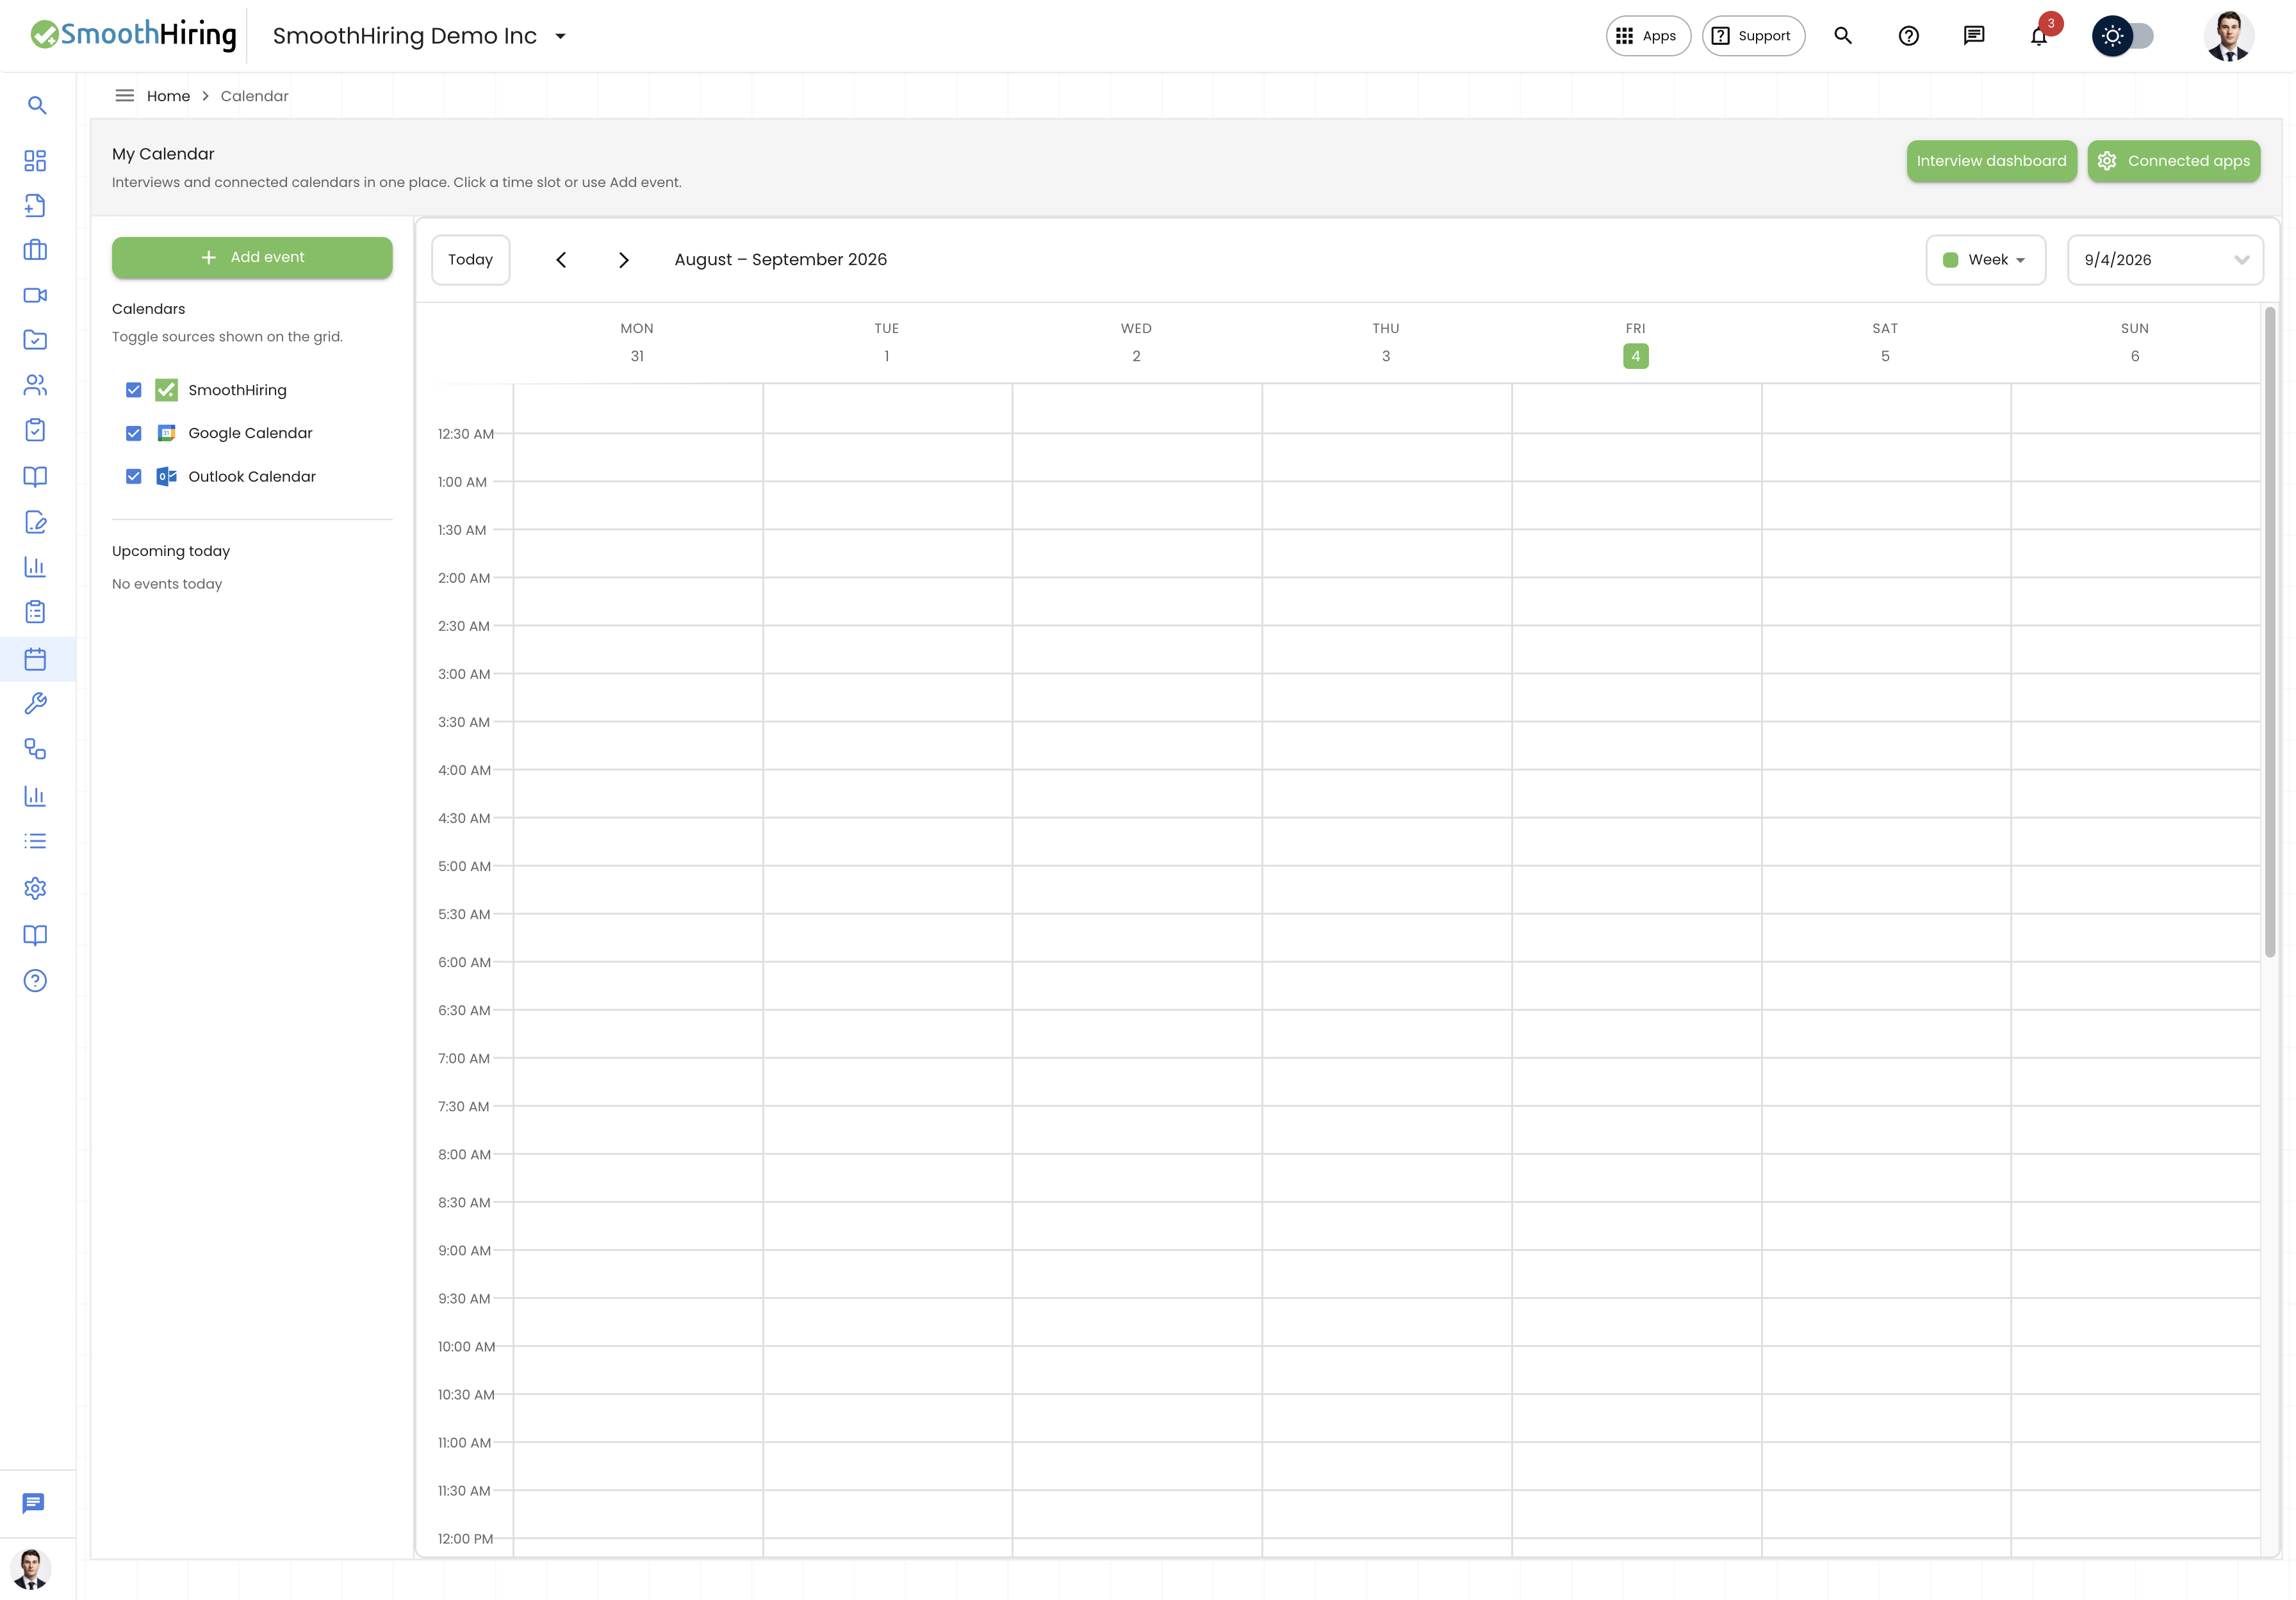The height and width of the screenshot is (1600, 2296).
Task: Go to previous week arrow
Action: (561, 260)
